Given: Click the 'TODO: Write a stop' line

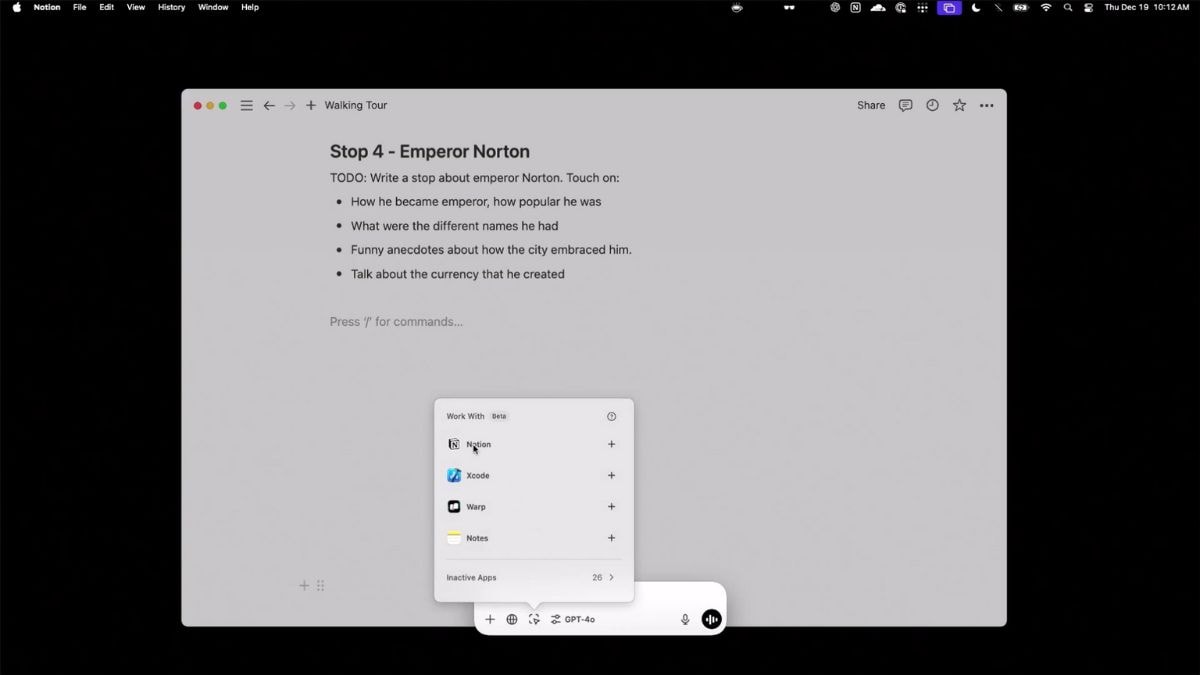Looking at the screenshot, I should tap(475, 178).
